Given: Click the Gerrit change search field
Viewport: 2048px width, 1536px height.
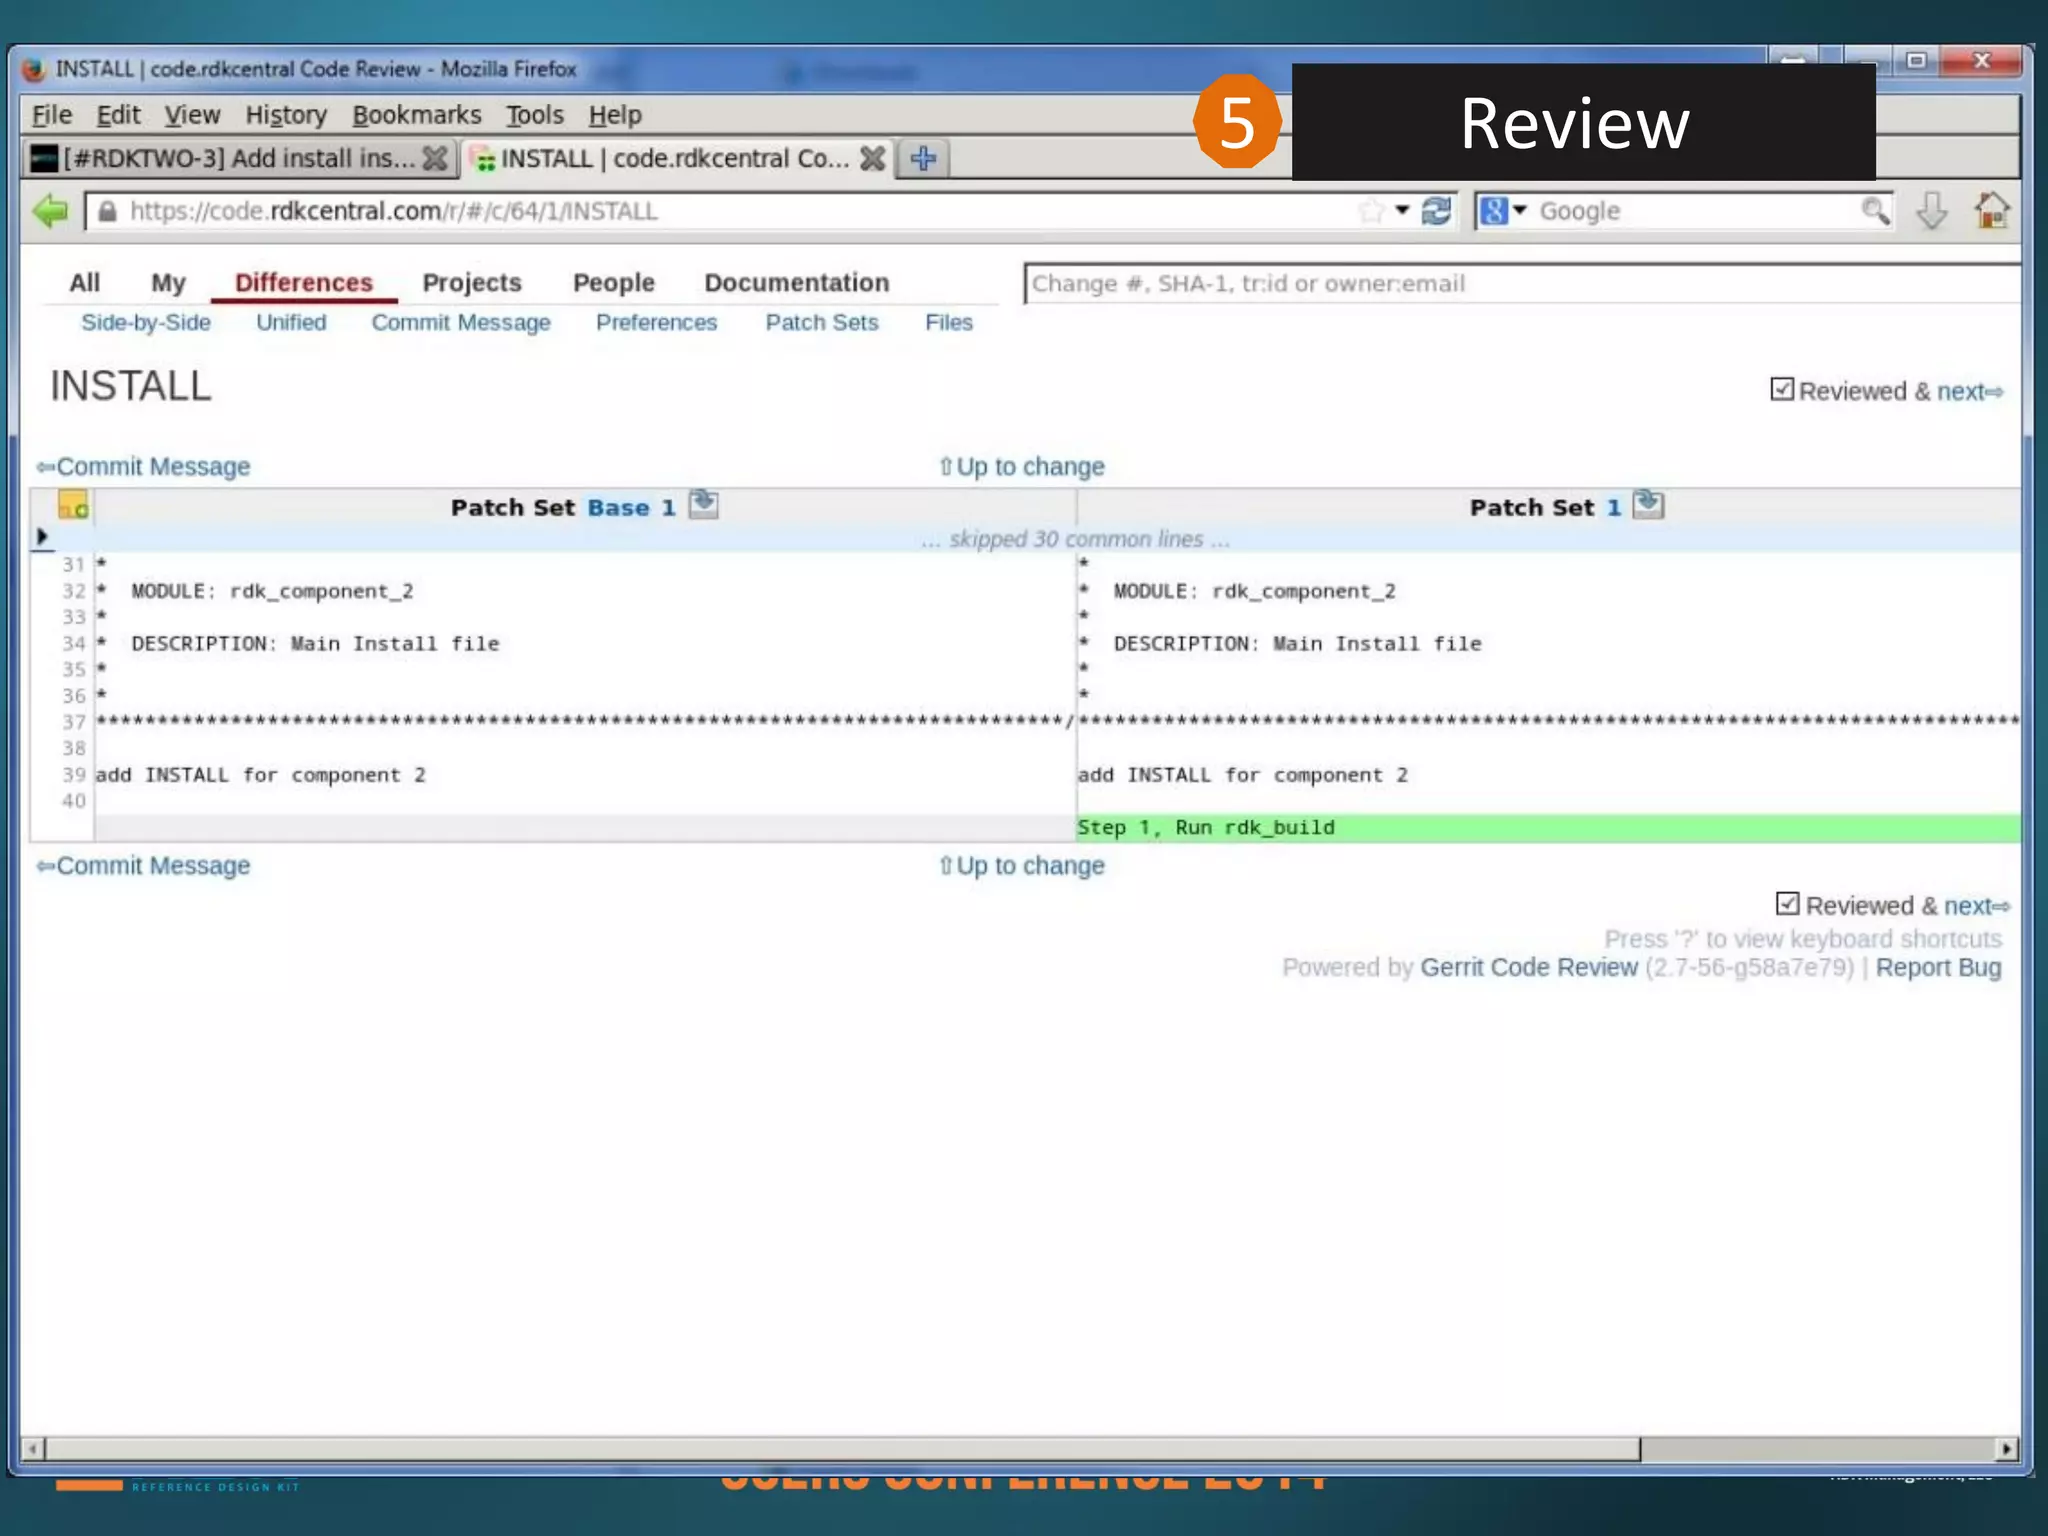Looking at the screenshot, I should click(1522, 283).
